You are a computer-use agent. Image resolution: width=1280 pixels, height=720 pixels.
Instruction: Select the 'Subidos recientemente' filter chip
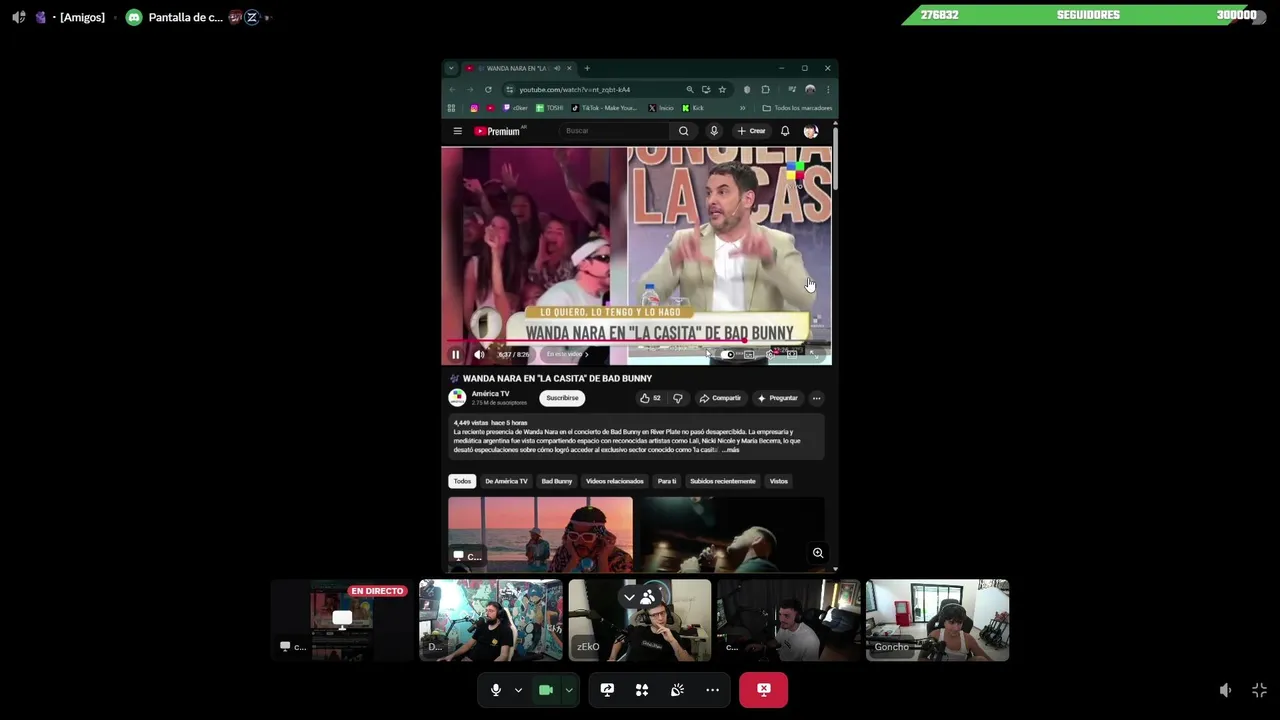coord(723,481)
